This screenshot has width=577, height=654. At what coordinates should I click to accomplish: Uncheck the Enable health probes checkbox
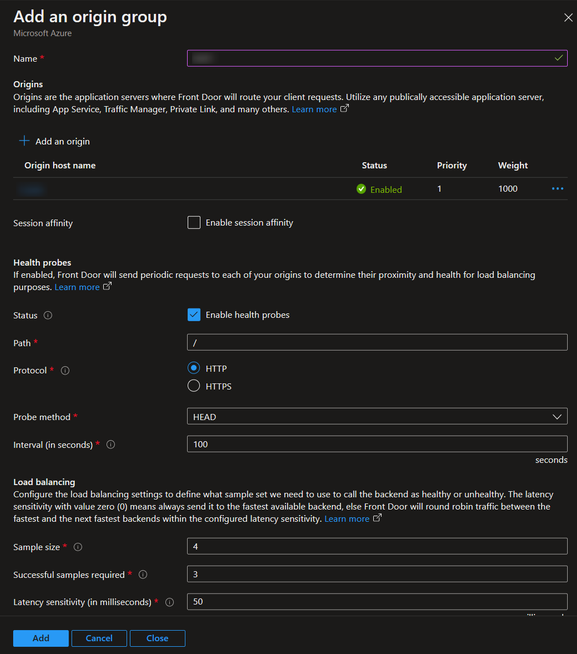coord(194,315)
